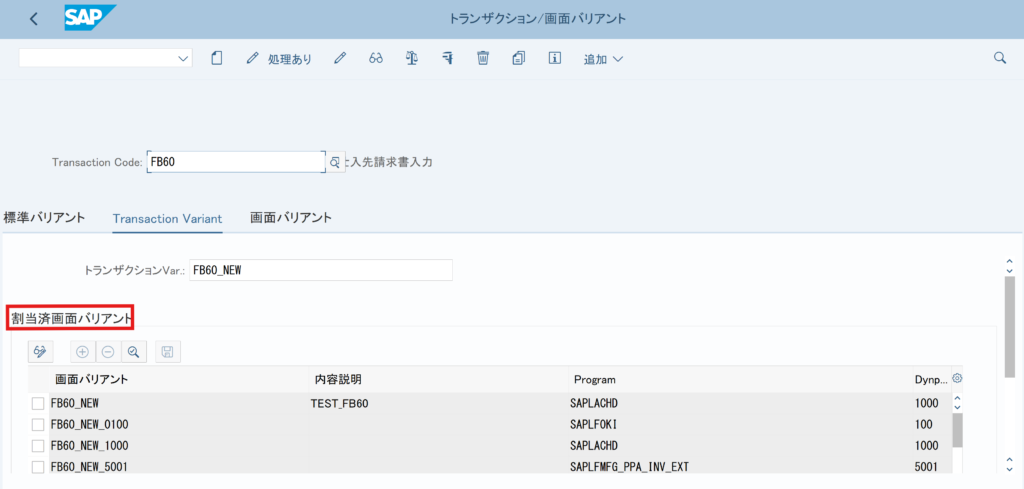
Task: Click the create document icon in toolbar
Action: 217,58
